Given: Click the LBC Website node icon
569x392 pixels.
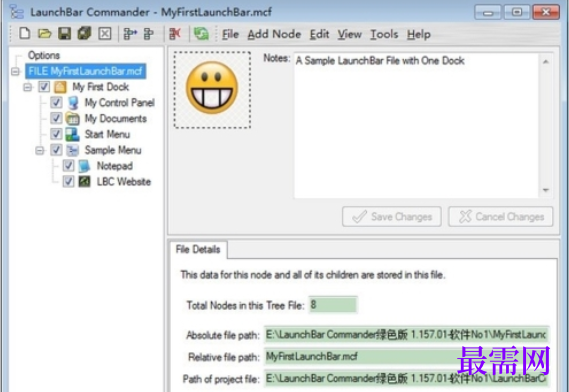Looking at the screenshot, I should click(85, 181).
